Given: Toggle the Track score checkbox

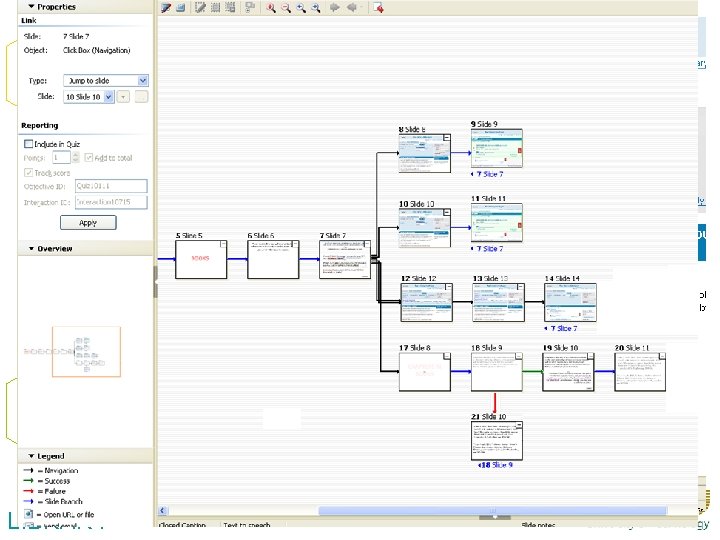Looking at the screenshot, I should tap(28, 173).
